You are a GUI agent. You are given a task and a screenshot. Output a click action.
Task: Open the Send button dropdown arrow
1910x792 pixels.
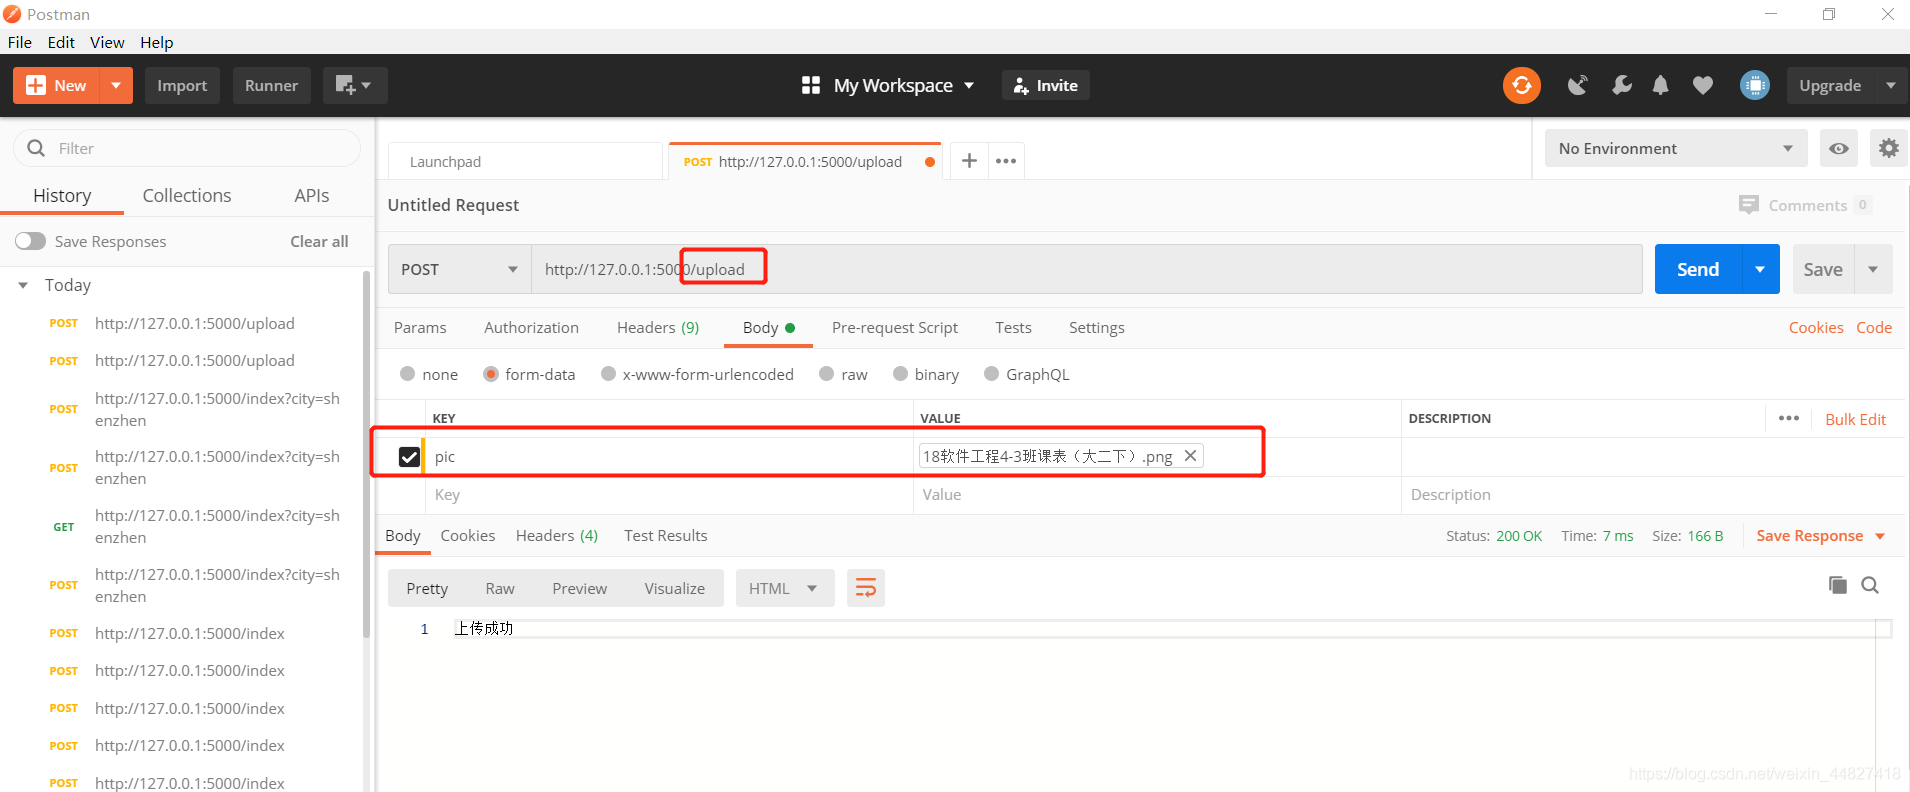point(1760,269)
